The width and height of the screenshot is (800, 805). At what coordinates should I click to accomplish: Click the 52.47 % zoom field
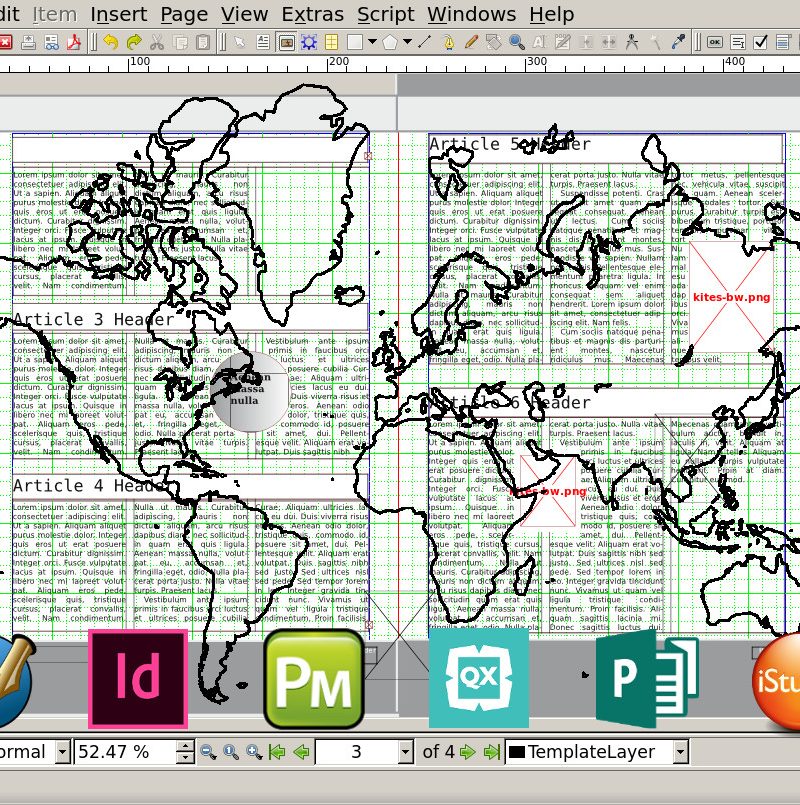[126, 752]
